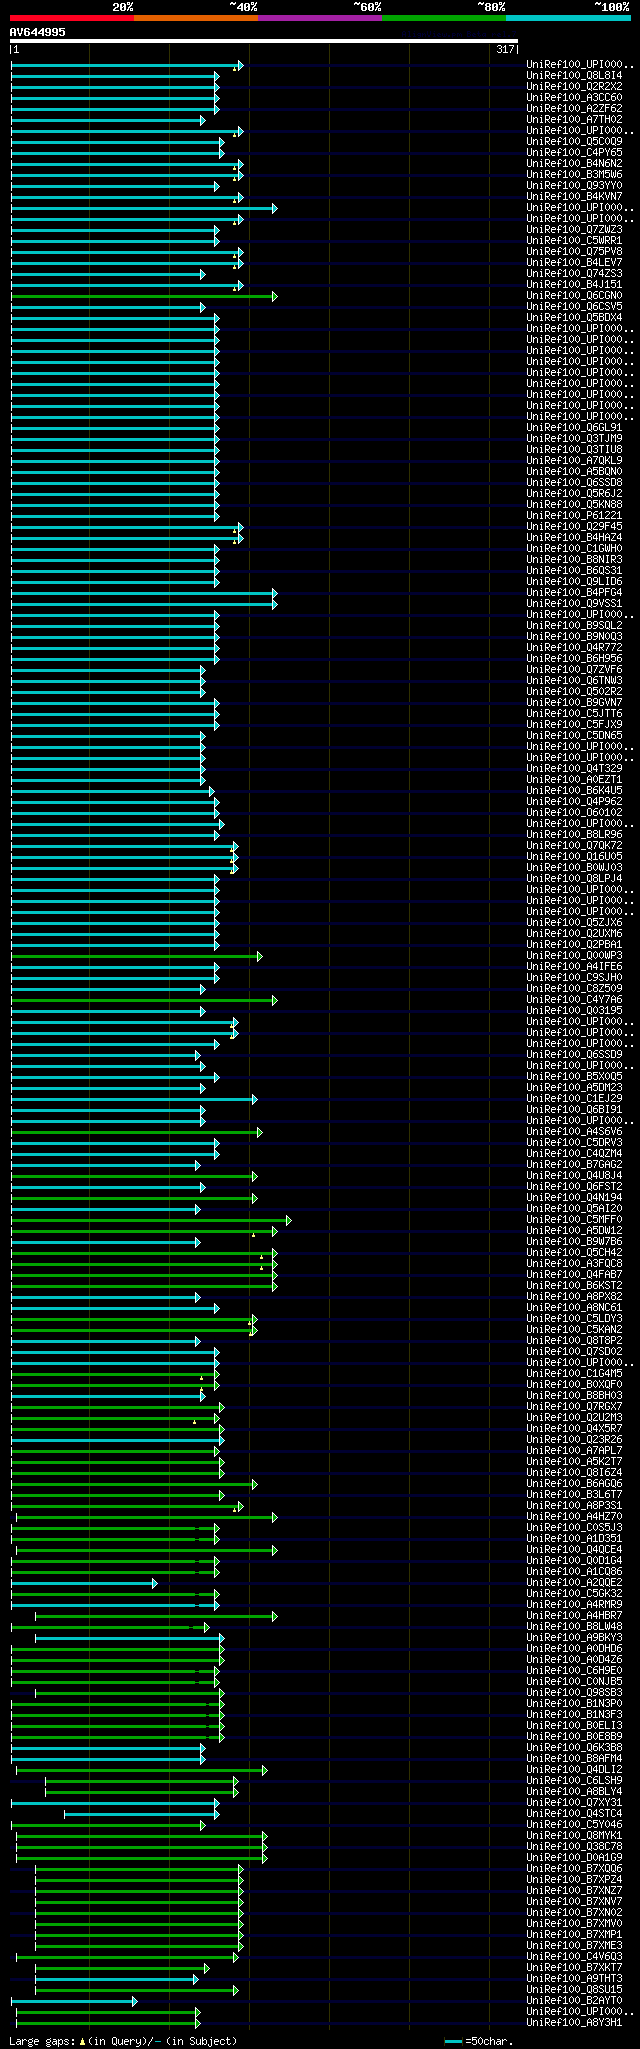This screenshot has width=640, height=2049.
Task: Click the cyan ~100% legend color segment
Action: [568, 18]
